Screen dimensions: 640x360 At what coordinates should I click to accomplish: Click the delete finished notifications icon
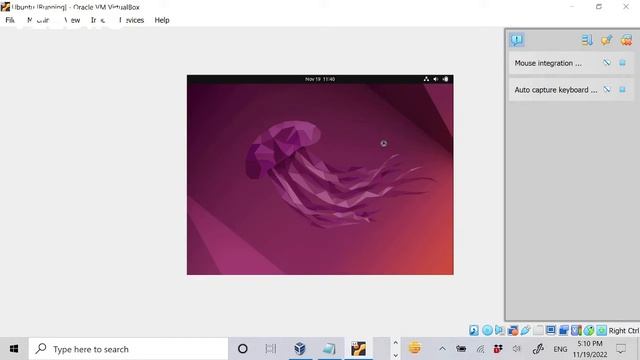point(626,40)
